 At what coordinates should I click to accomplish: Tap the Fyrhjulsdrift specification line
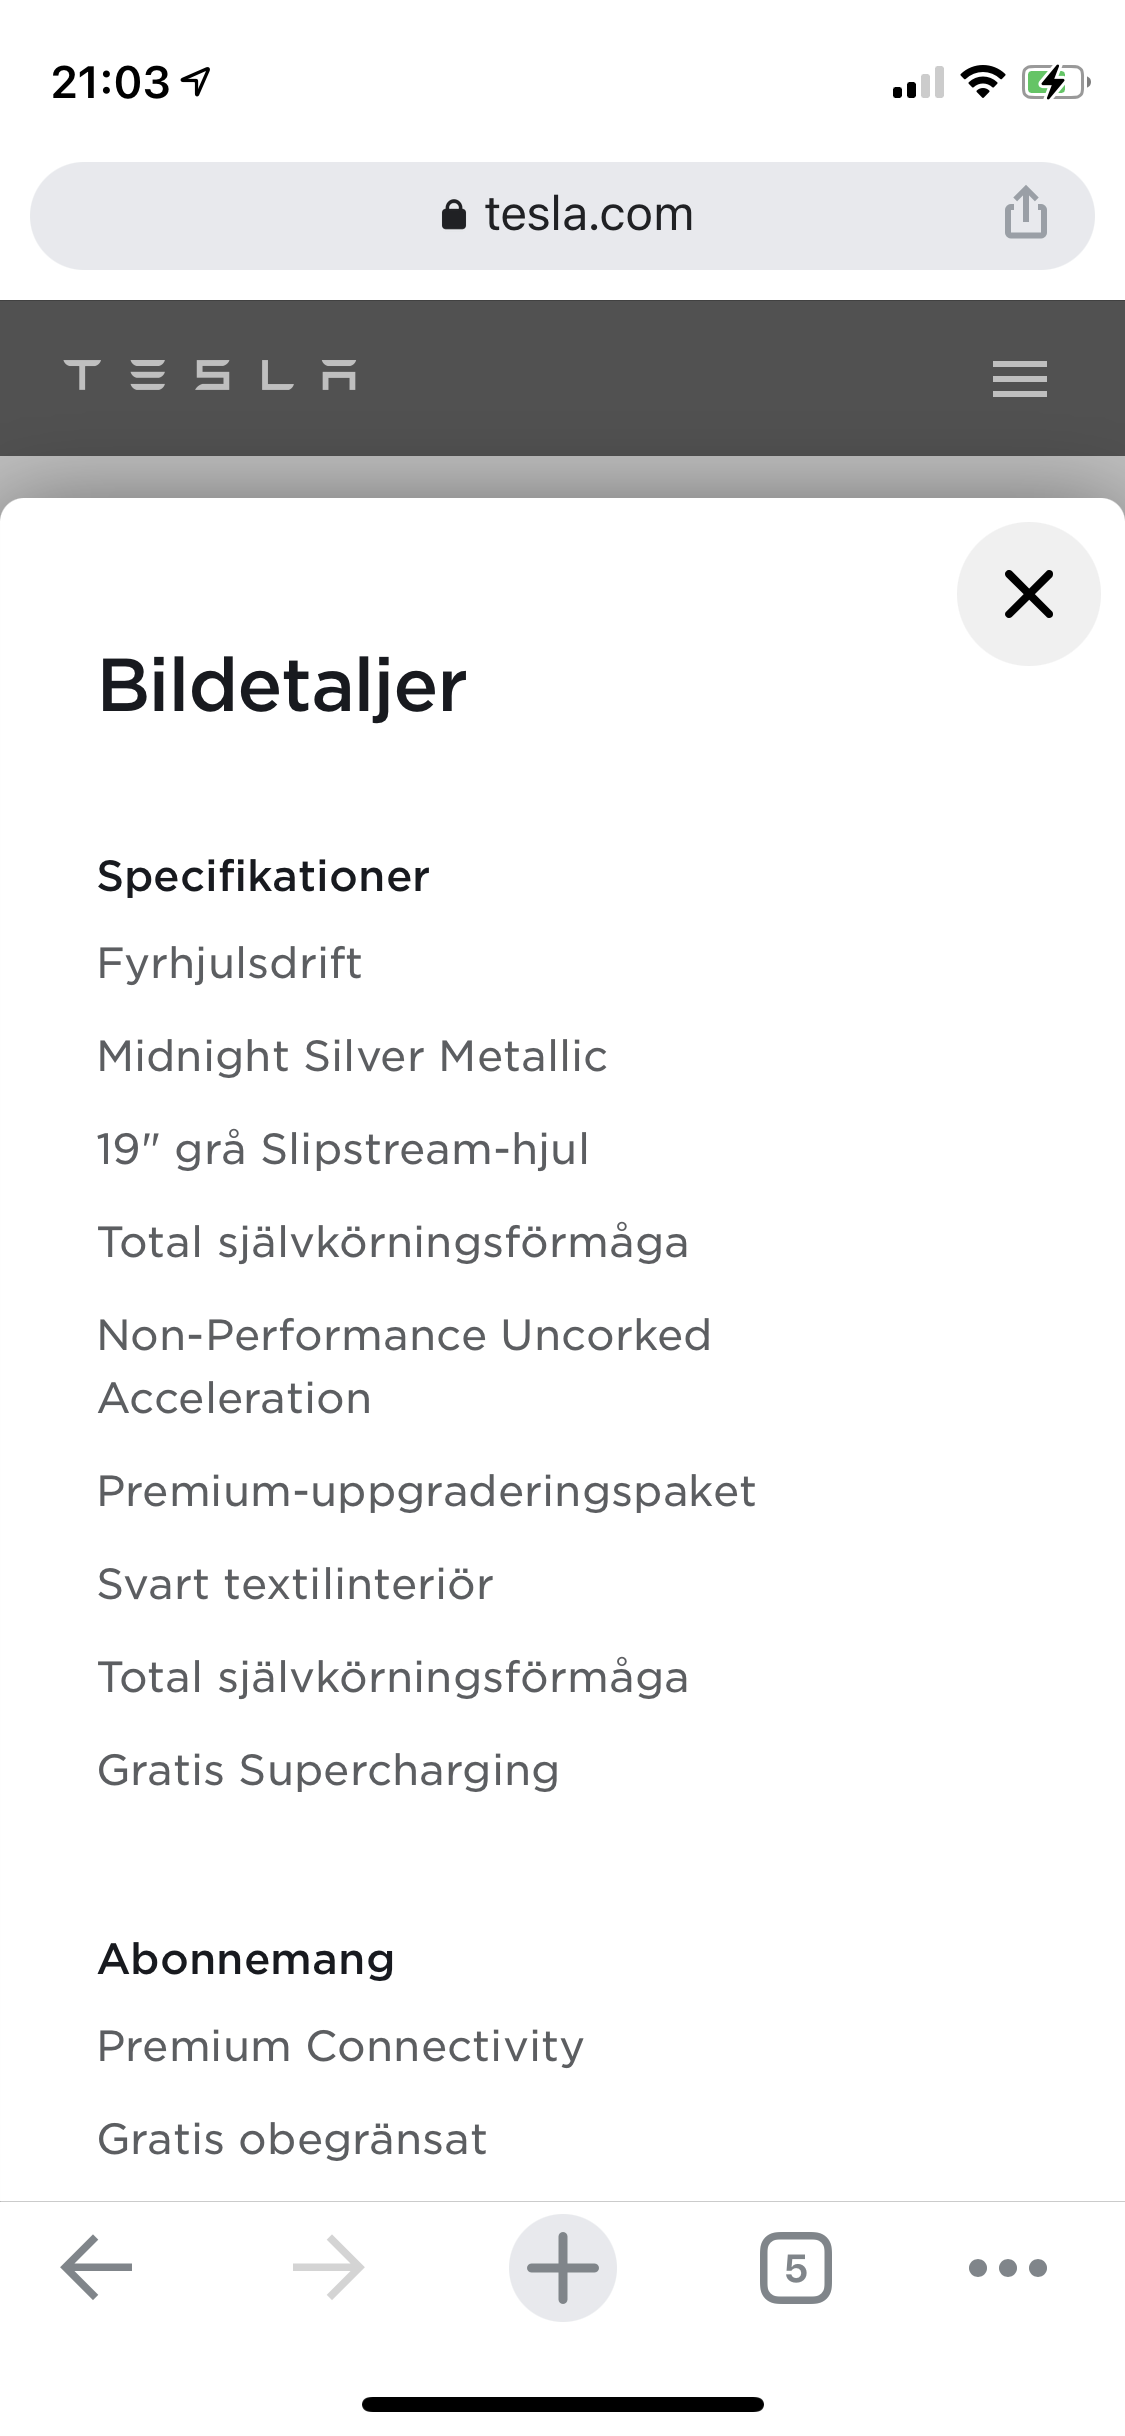pyautogui.click(x=229, y=963)
